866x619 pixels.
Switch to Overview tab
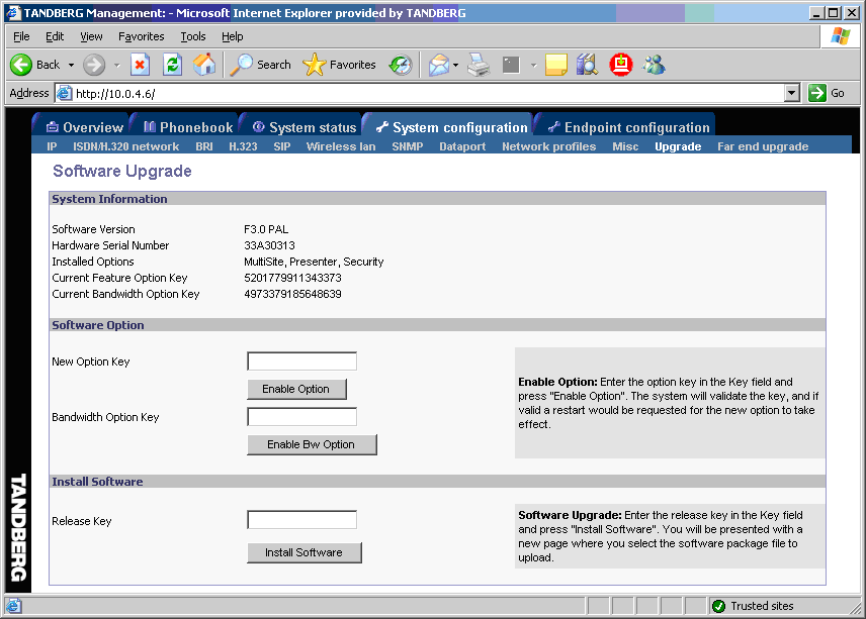84,127
